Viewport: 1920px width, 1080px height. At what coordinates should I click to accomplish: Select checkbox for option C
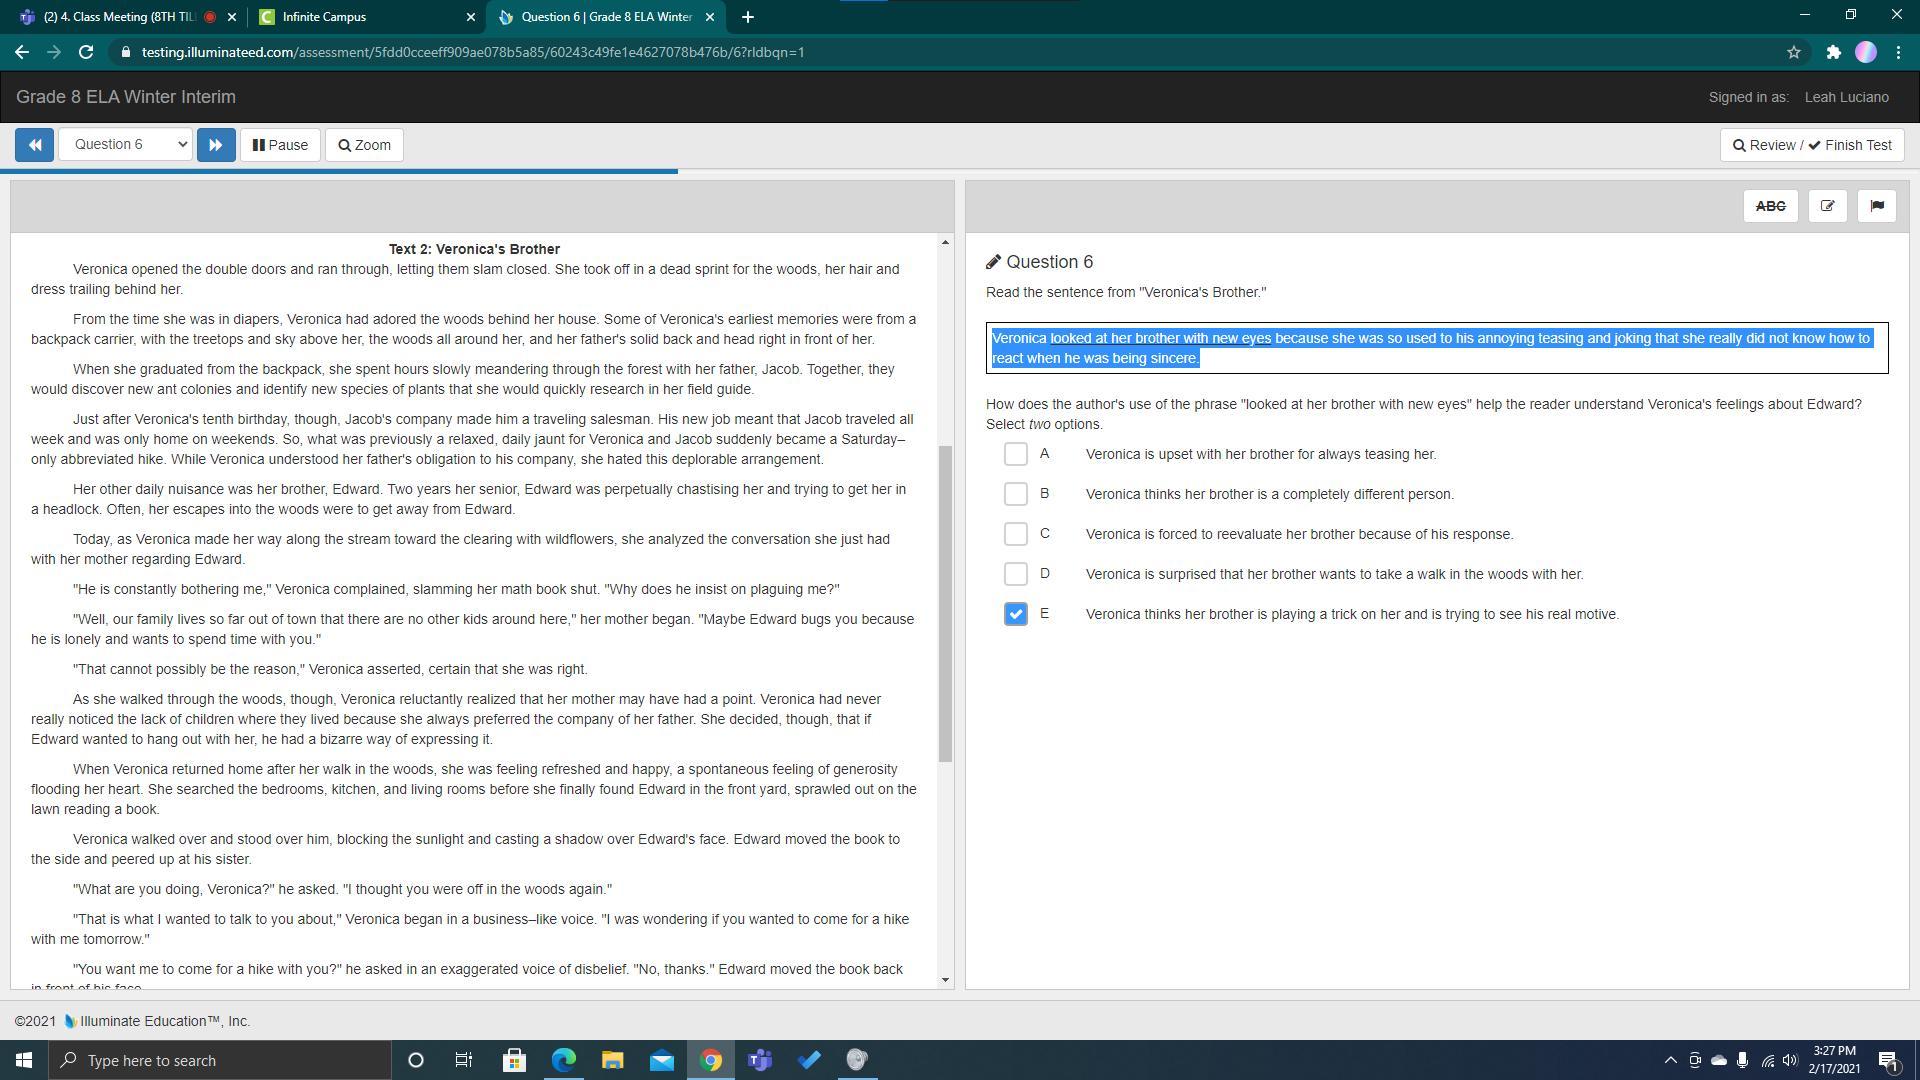(x=1015, y=534)
